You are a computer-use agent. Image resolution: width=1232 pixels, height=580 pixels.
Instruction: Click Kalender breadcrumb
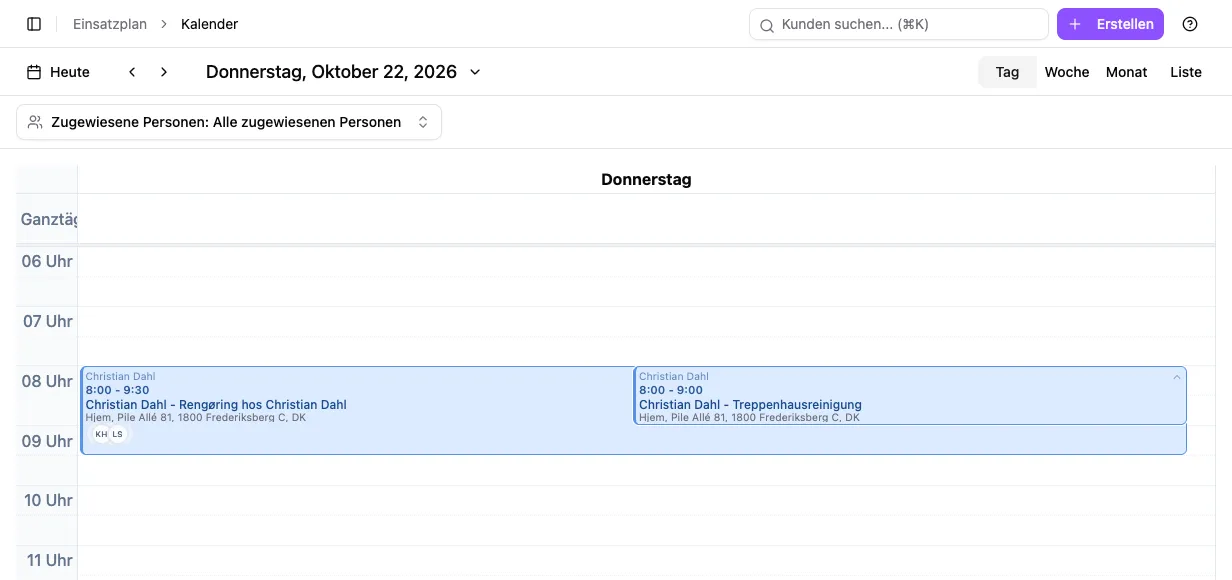(x=209, y=24)
